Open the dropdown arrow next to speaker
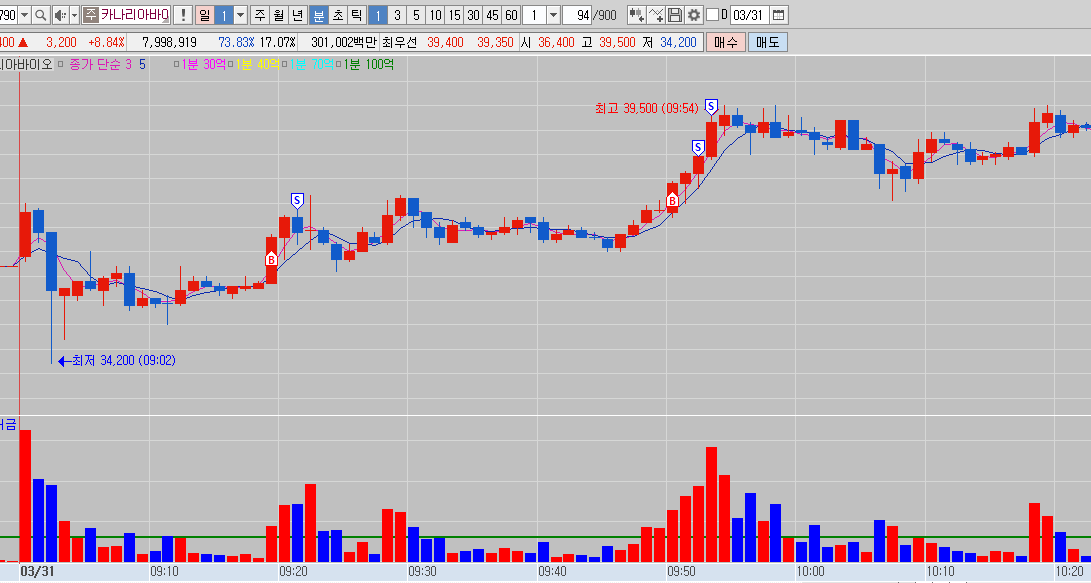 pos(73,15)
